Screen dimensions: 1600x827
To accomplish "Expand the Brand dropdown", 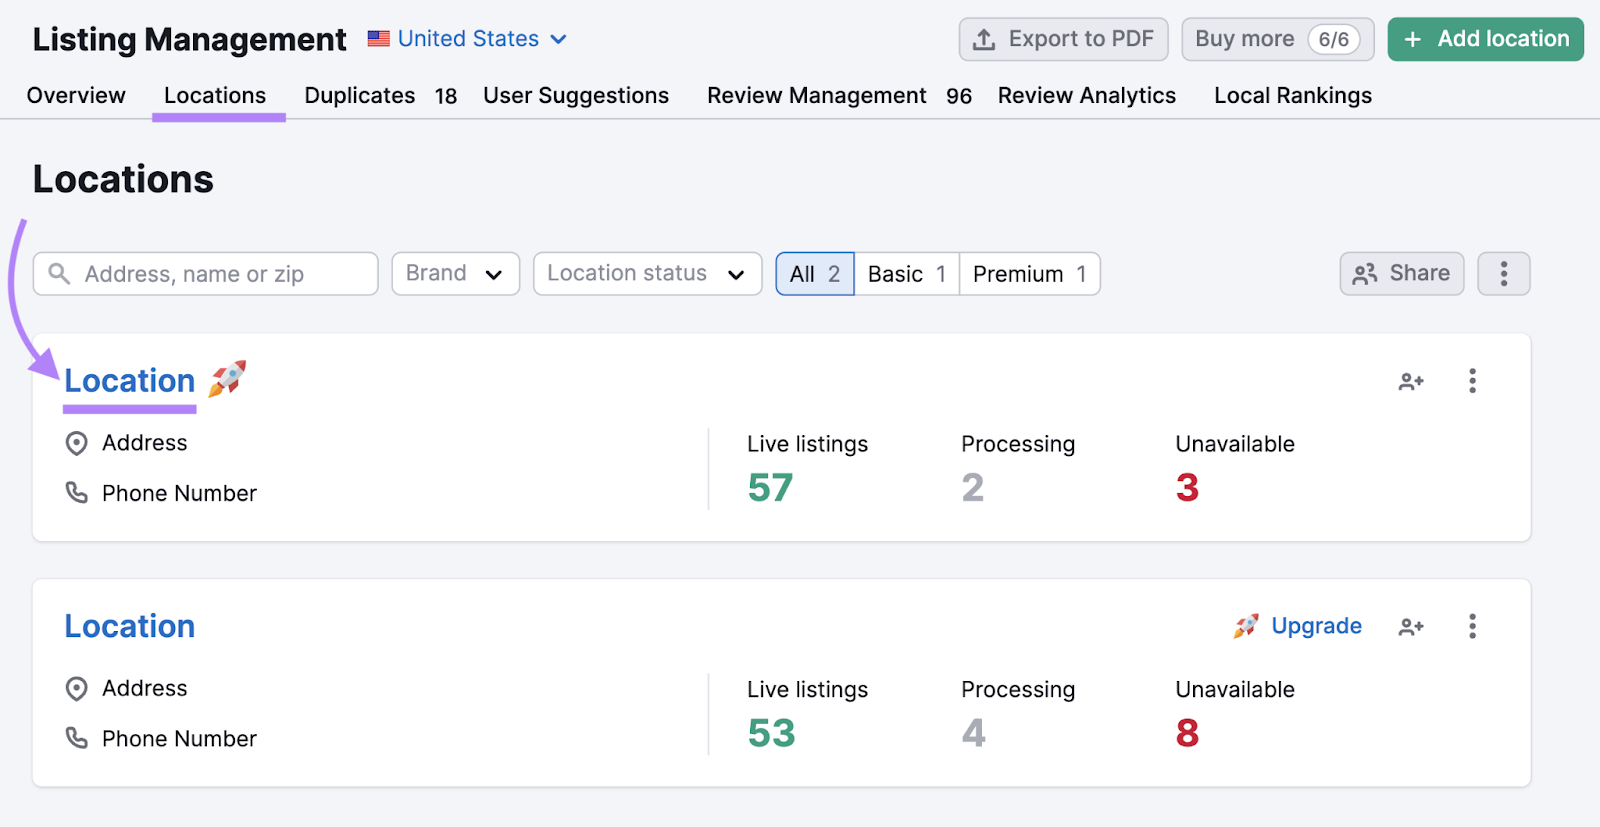I will click(455, 274).
